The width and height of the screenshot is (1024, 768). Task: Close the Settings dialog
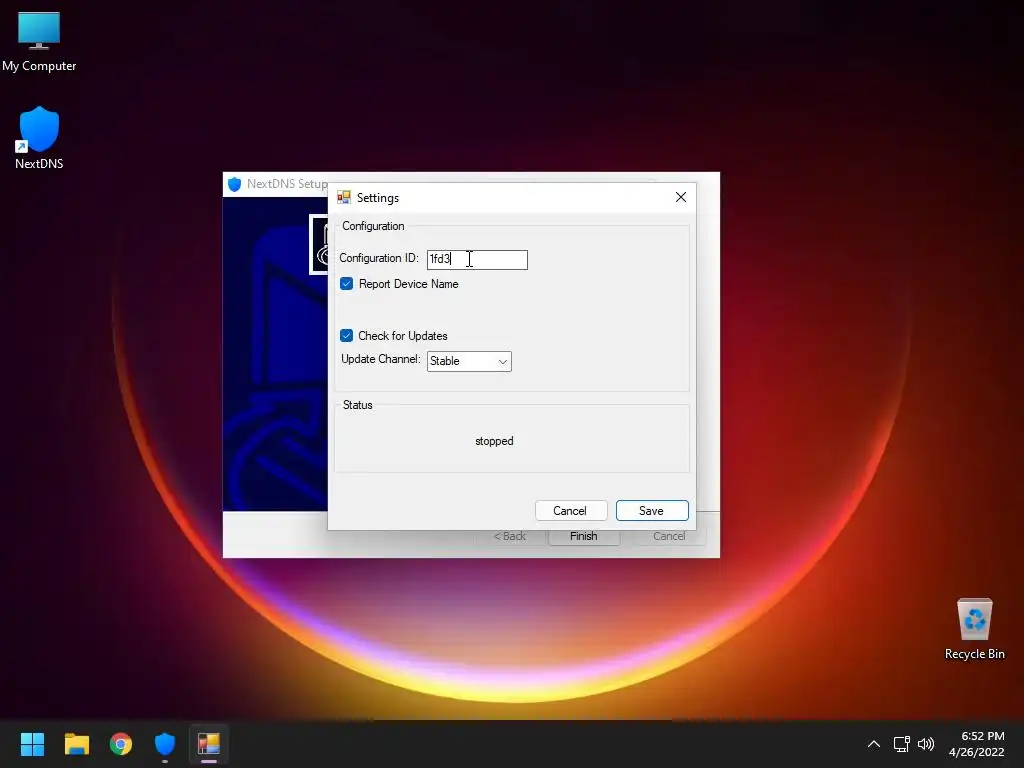(x=680, y=197)
